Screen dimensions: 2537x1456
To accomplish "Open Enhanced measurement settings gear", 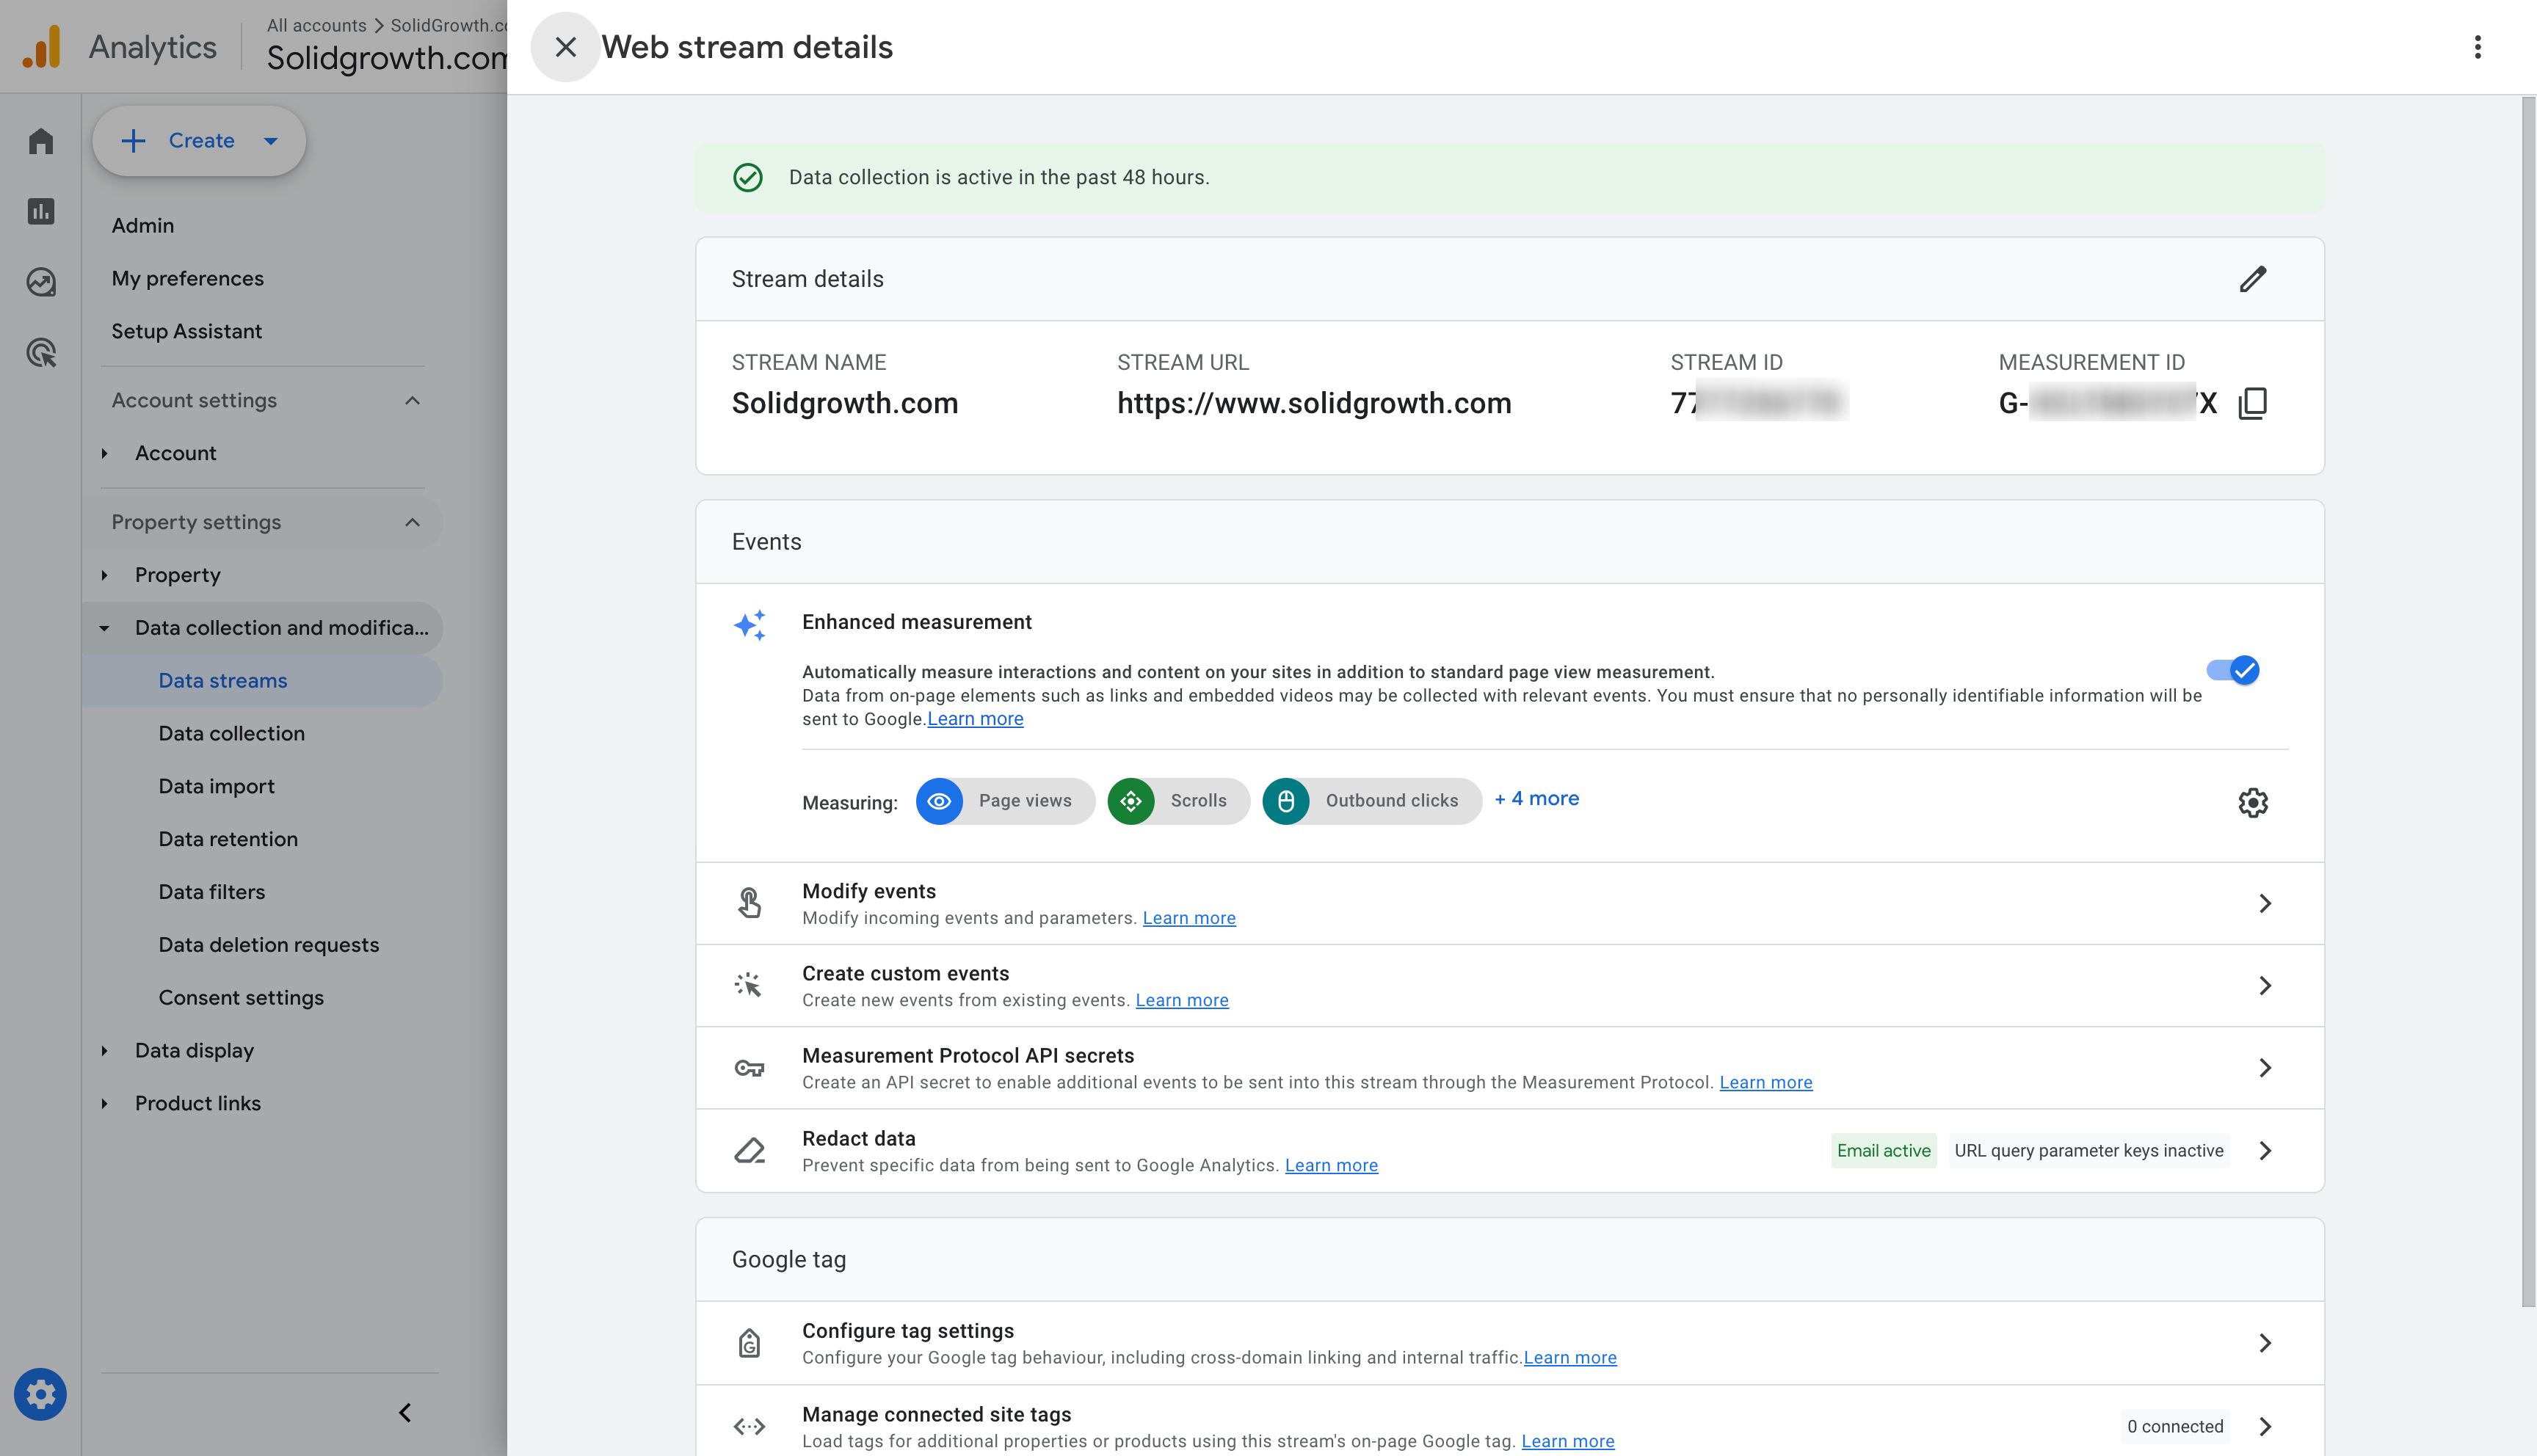I will pos(2252,802).
